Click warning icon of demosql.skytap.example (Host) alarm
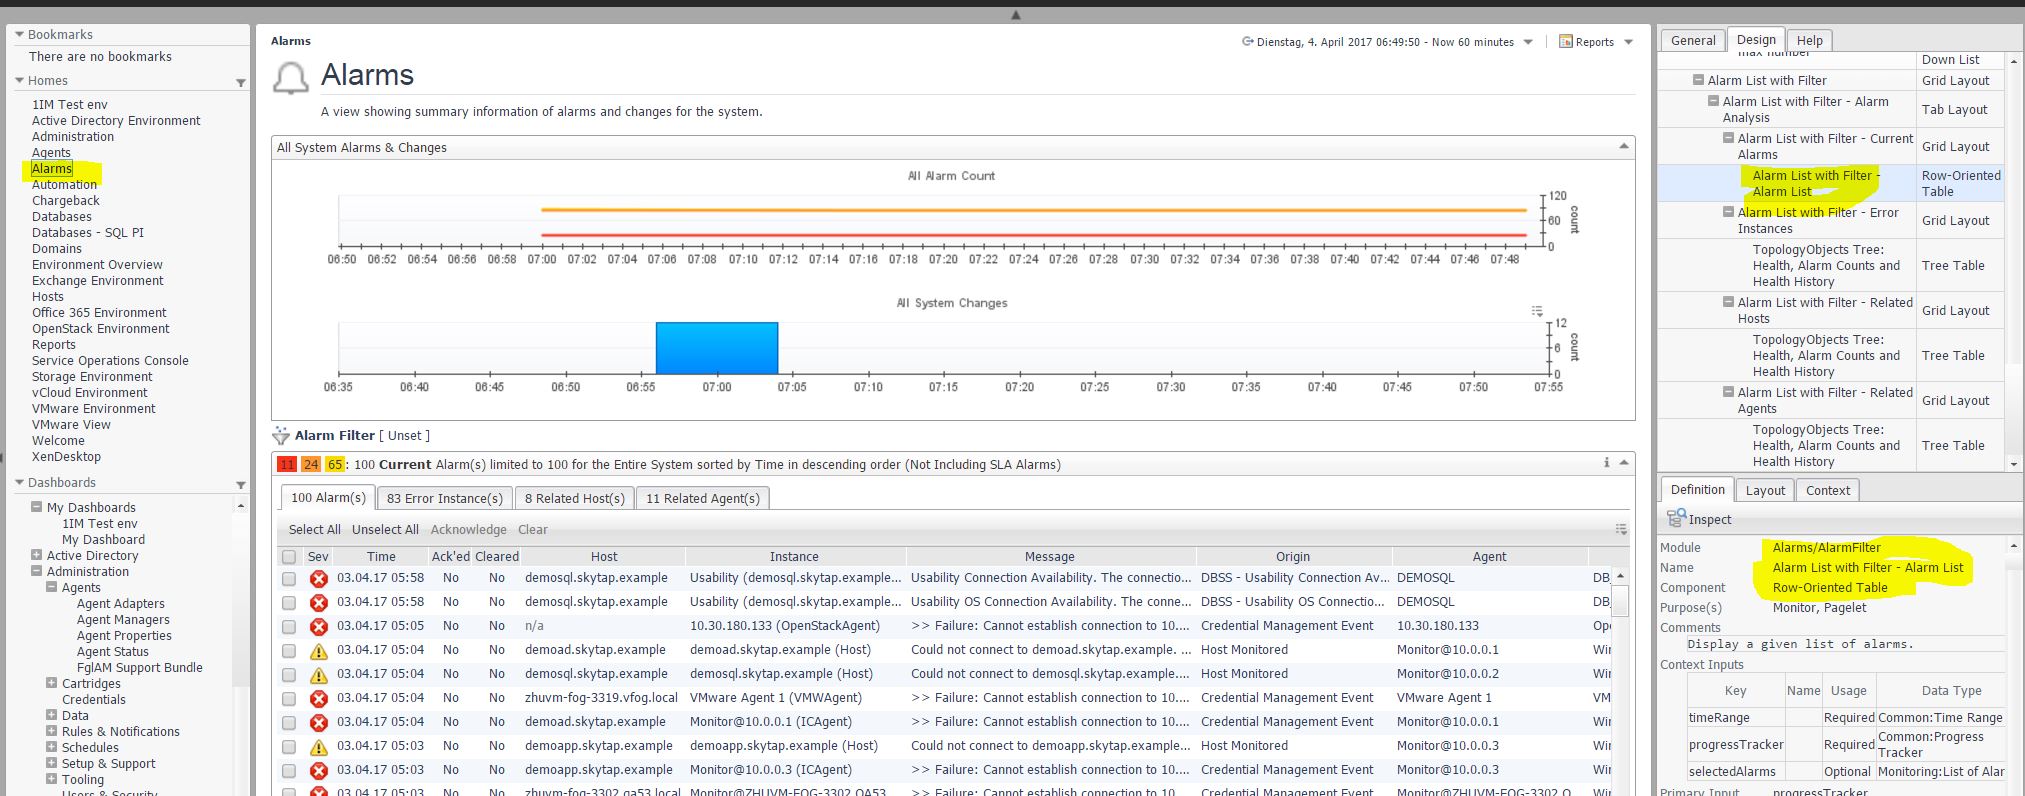The width and height of the screenshot is (2025, 796). point(318,674)
